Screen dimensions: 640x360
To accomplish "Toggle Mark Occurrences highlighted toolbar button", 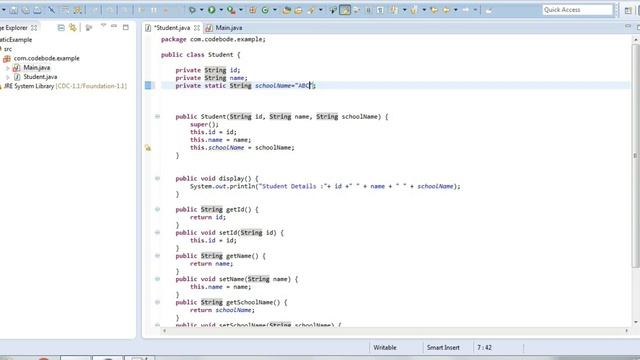I will click(x=345, y=10).
